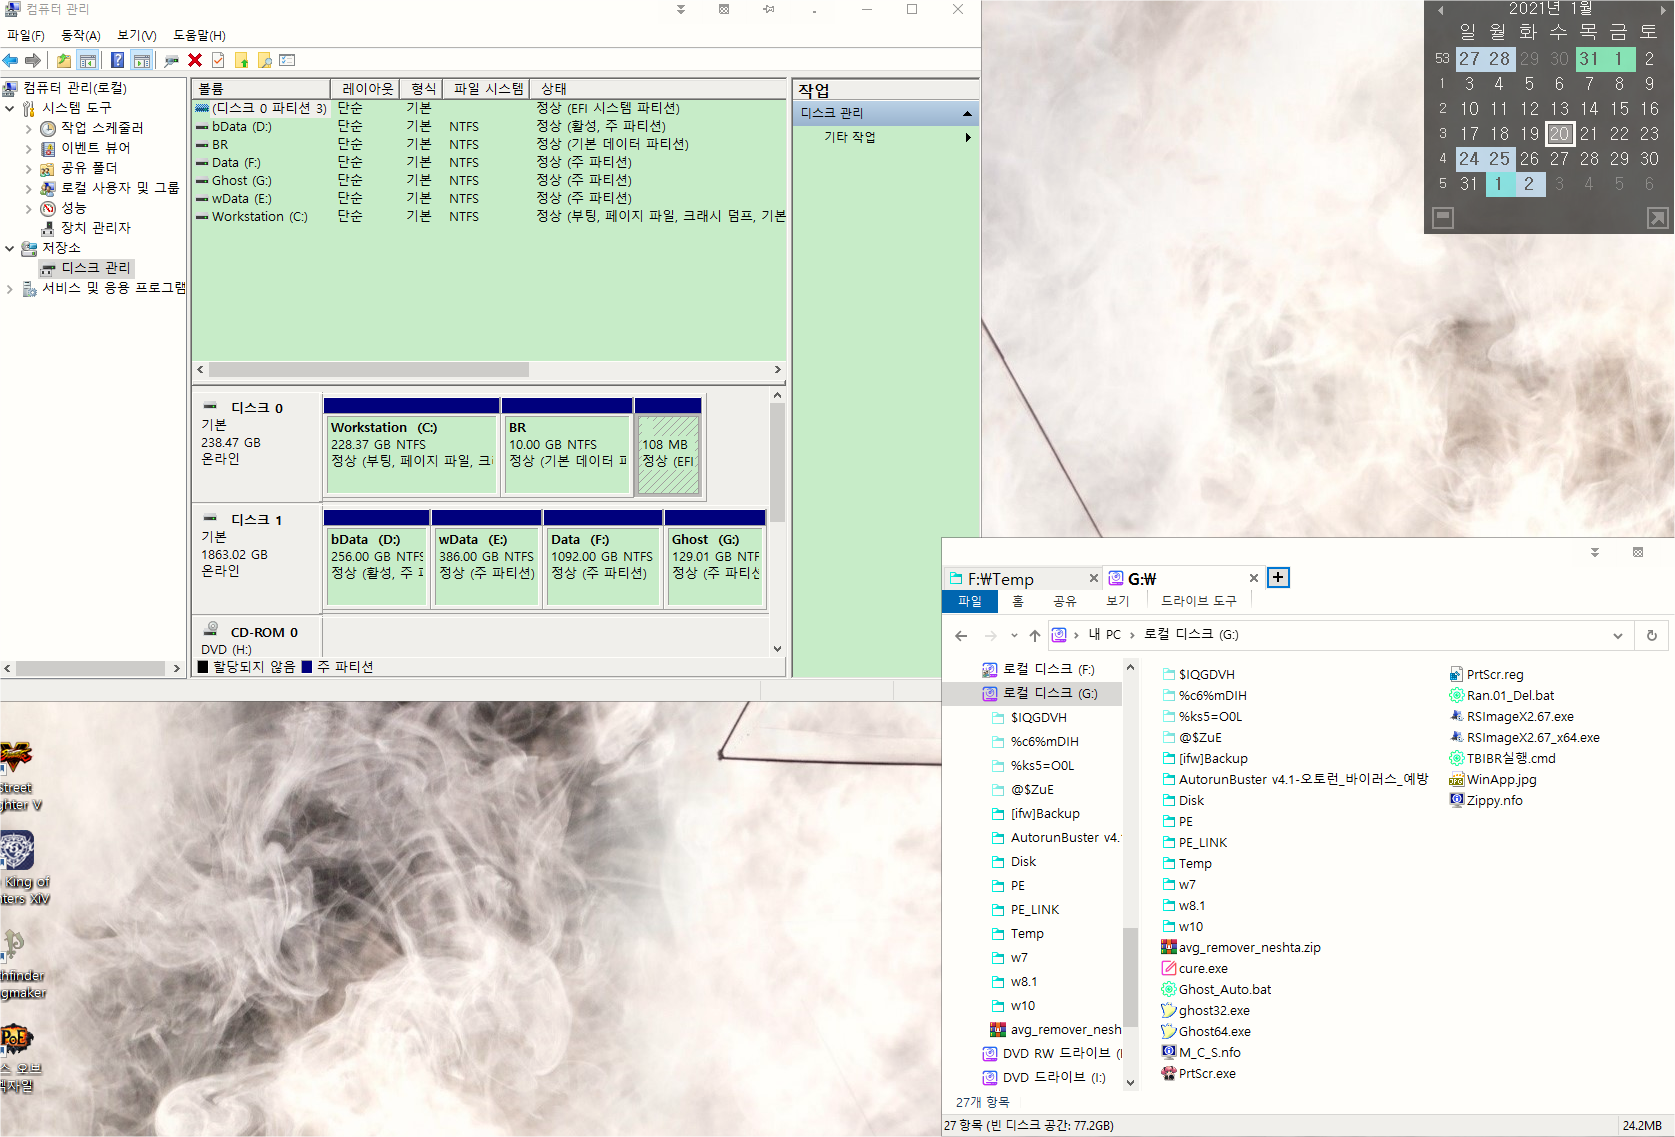Viewport: 1675px width, 1137px height.
Task: Expand the 공유 폴더 tree node
Action: coord(28,168)
